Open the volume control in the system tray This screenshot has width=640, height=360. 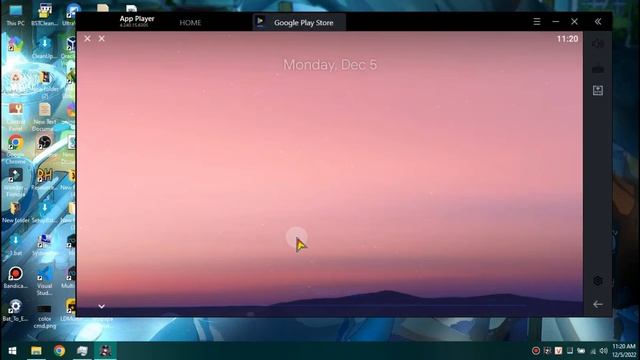[604, 351]
